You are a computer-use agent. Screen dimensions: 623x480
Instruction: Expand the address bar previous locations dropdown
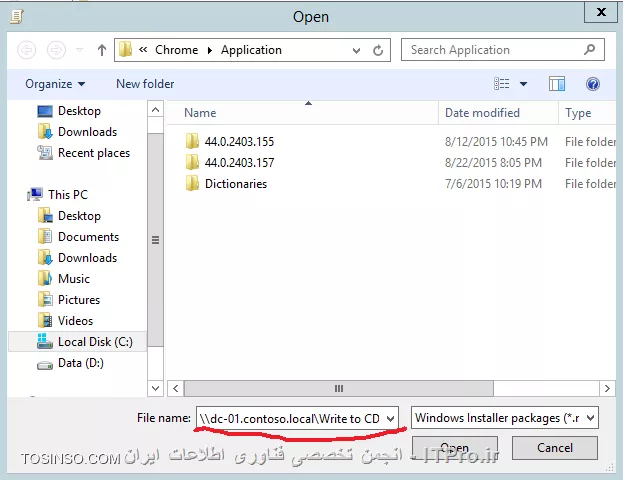tap(356, 50)
